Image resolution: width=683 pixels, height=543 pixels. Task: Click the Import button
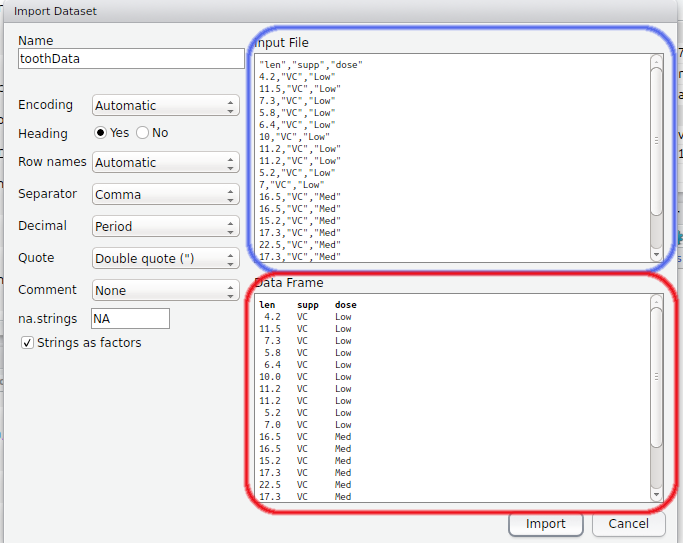coord(545,524)
